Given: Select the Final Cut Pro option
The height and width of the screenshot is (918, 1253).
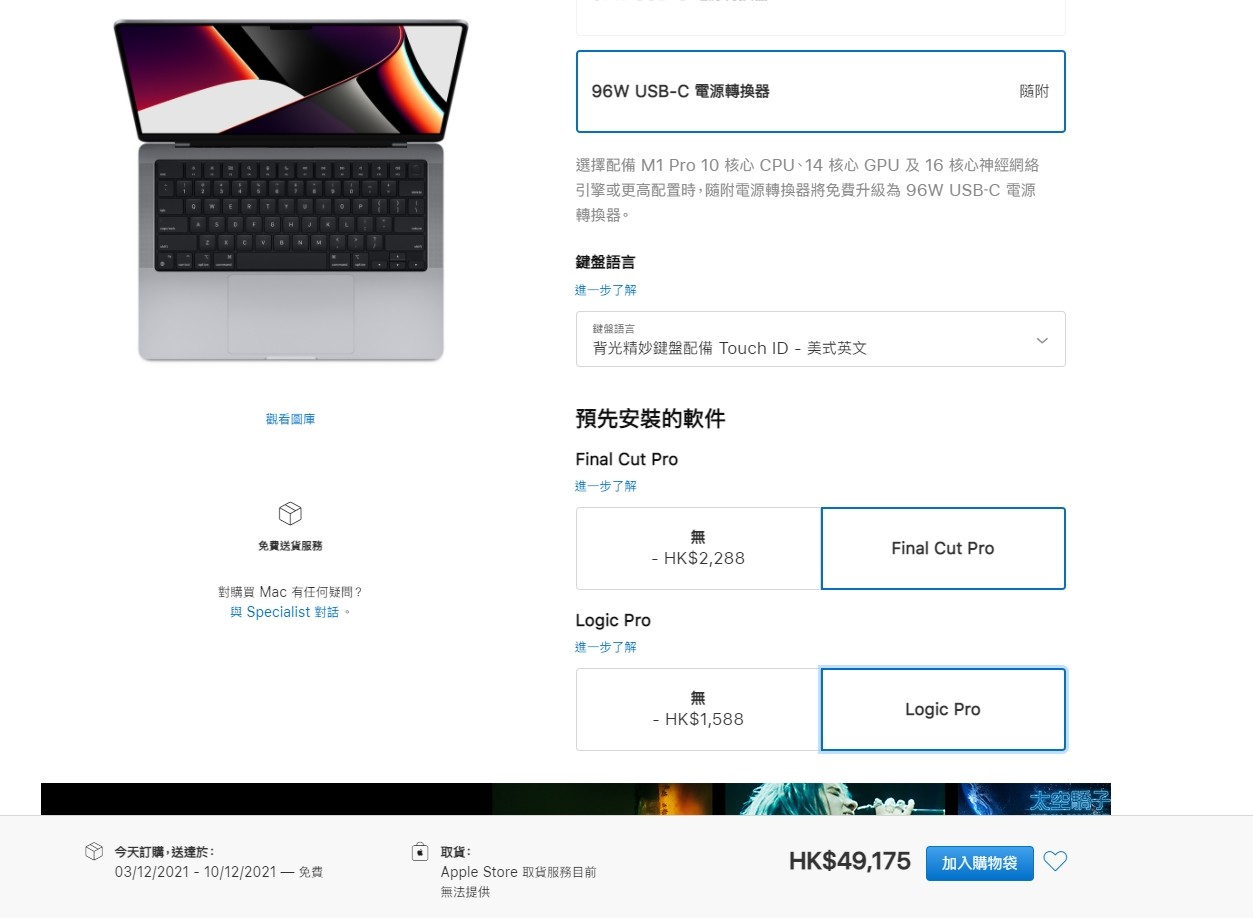Looking at the screenshot, I should coord(943,548).
